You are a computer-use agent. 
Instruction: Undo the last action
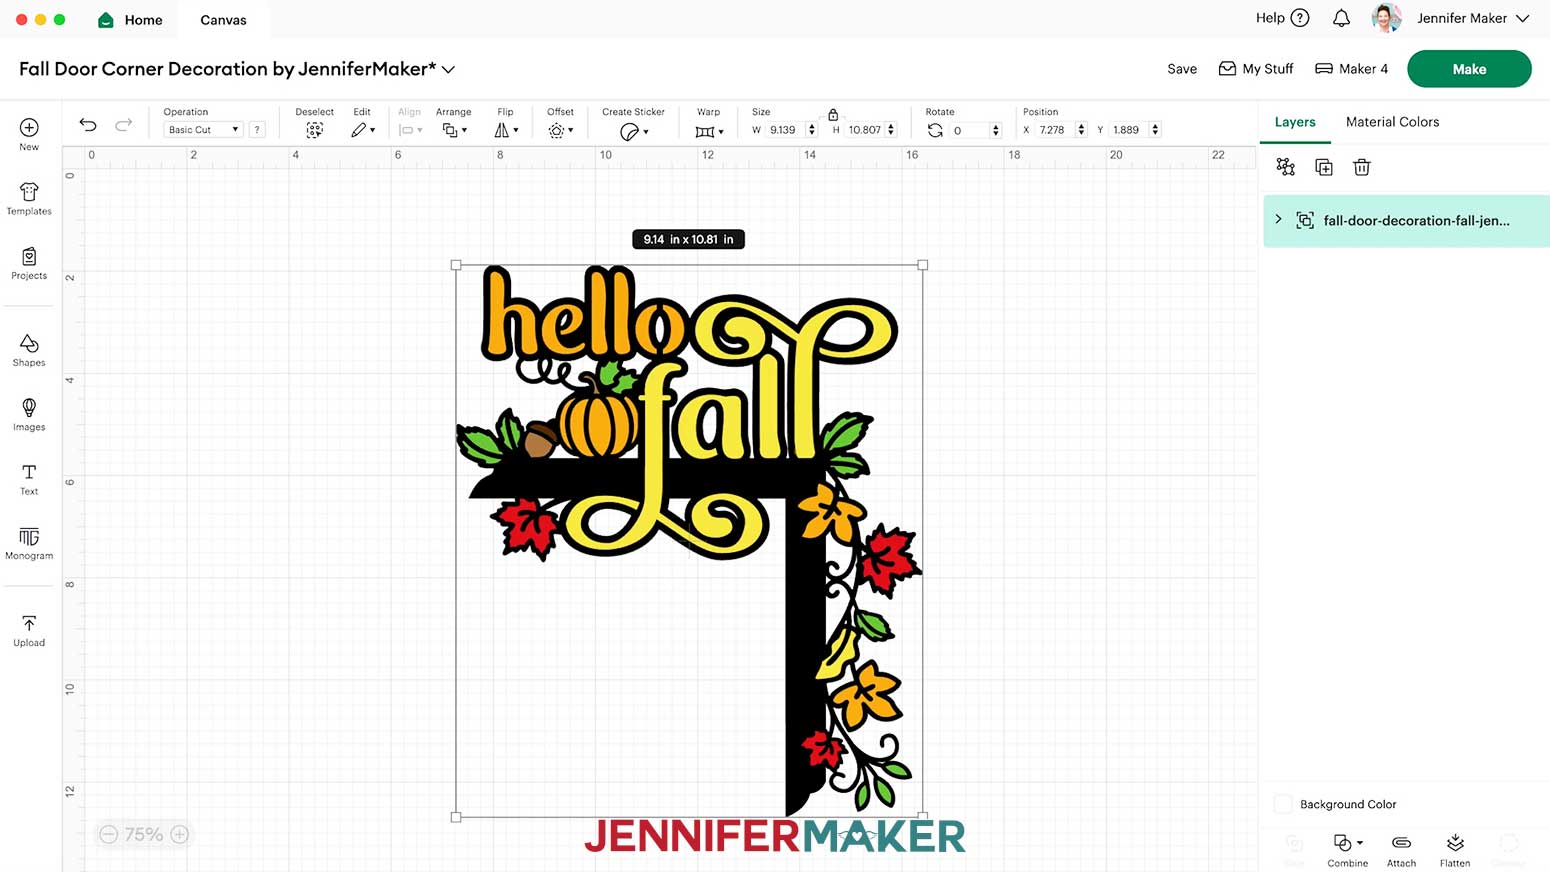(88, 125)
